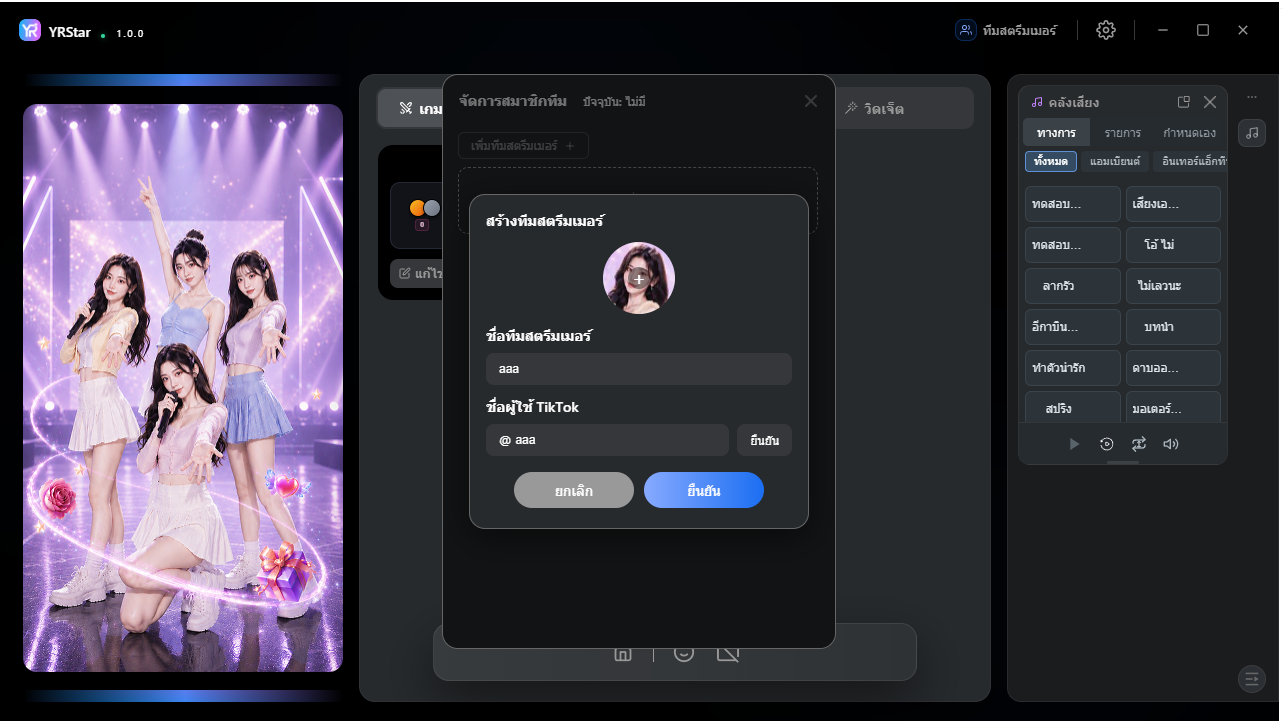Click the stage preview image of singers
This screenshot has height=721, width=1283.
[x=183, y=388]
